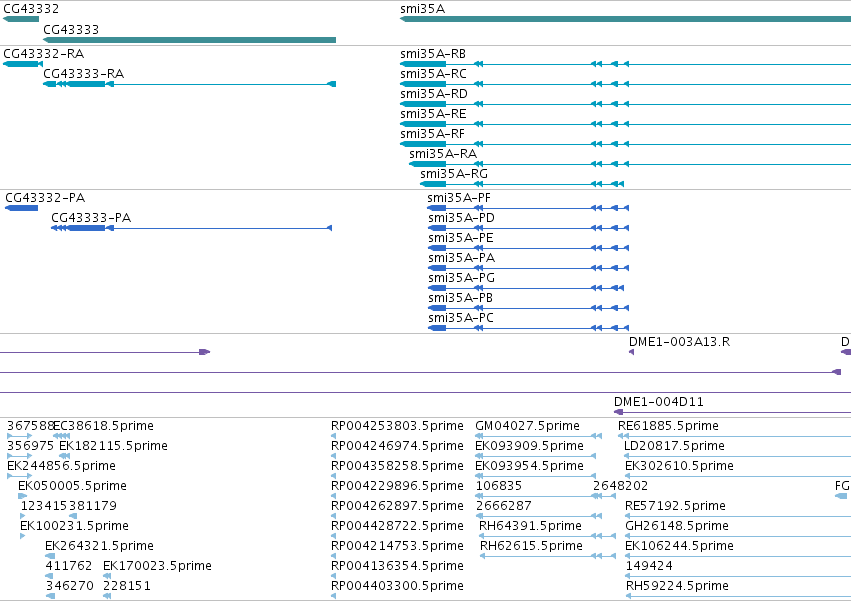Select EST RH64391.5prime
This screenshot has height=601, width=851.
tap(530, 526)
